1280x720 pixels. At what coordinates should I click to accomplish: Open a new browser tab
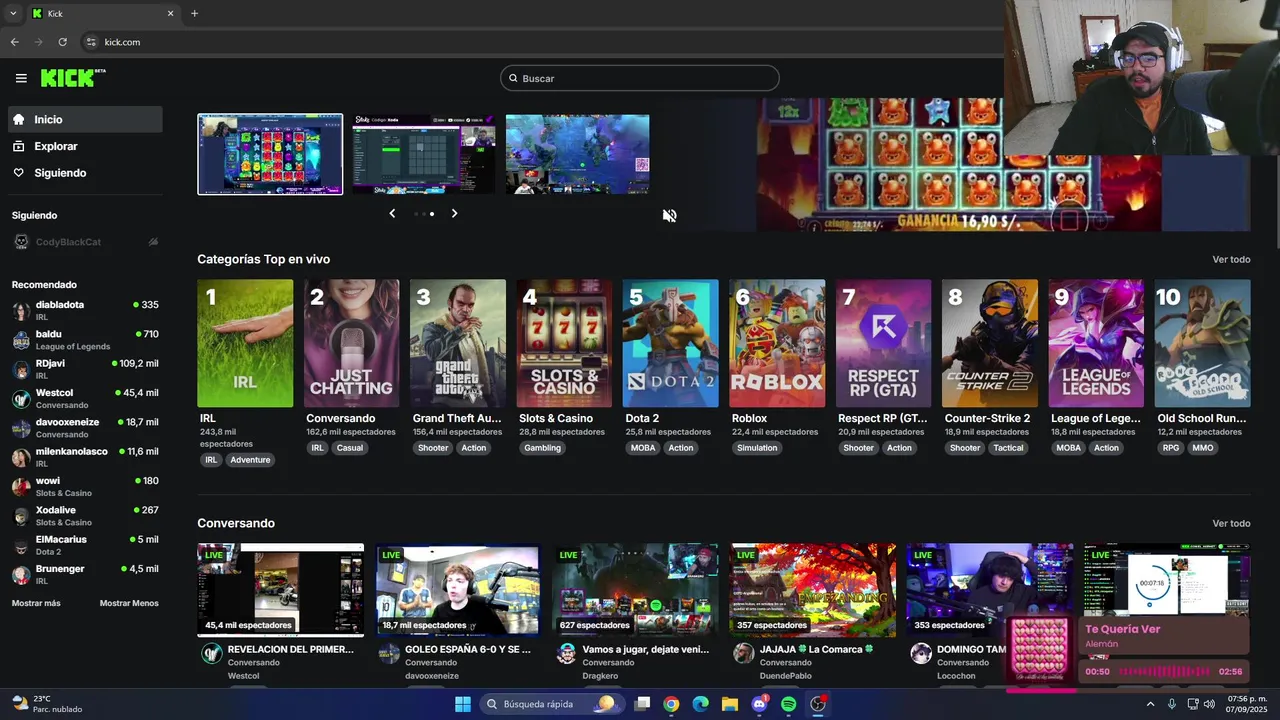point(194,14)
